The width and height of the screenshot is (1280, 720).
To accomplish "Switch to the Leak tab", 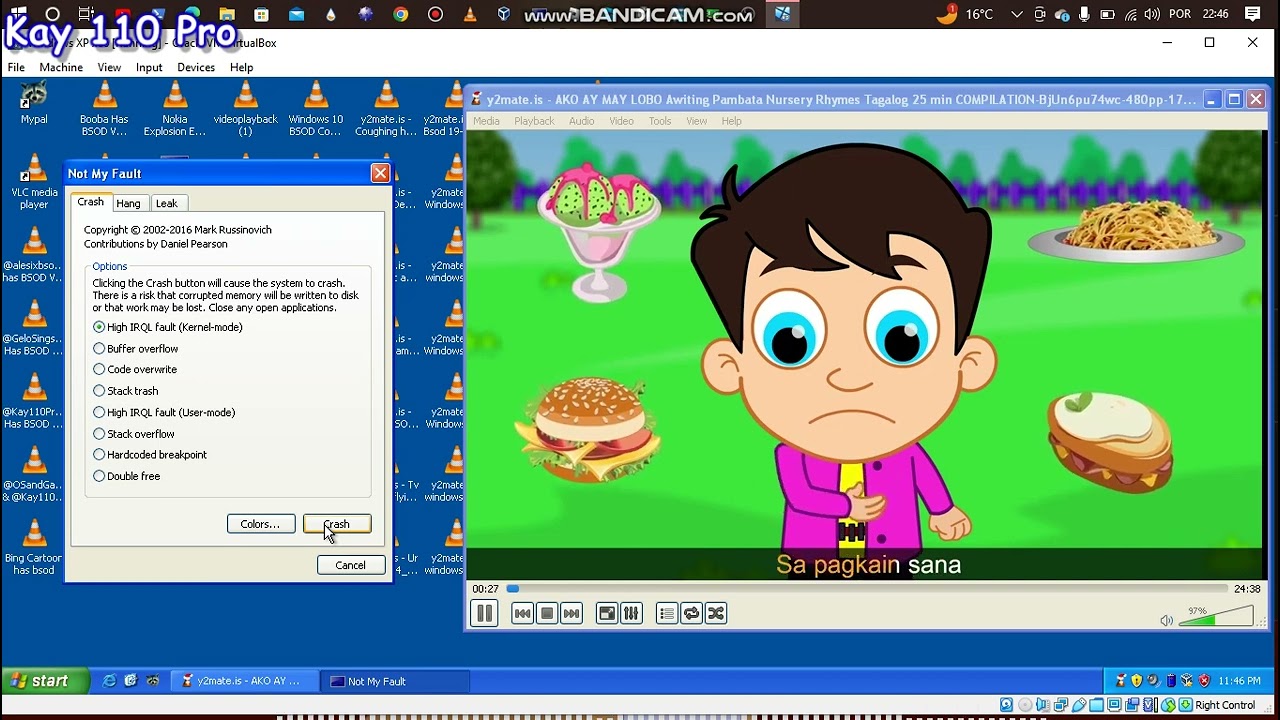I will (166, 203).
